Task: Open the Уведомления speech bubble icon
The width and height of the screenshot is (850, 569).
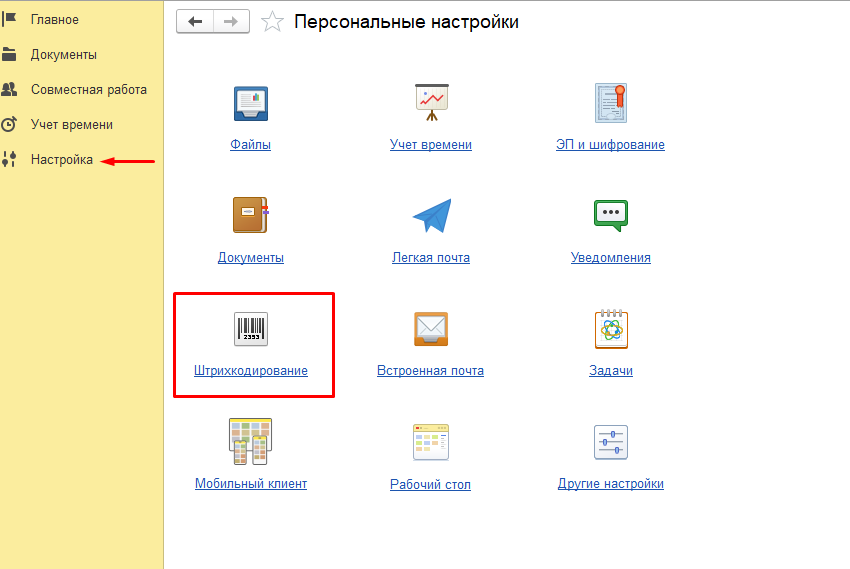Action: (x=610, y=215)
